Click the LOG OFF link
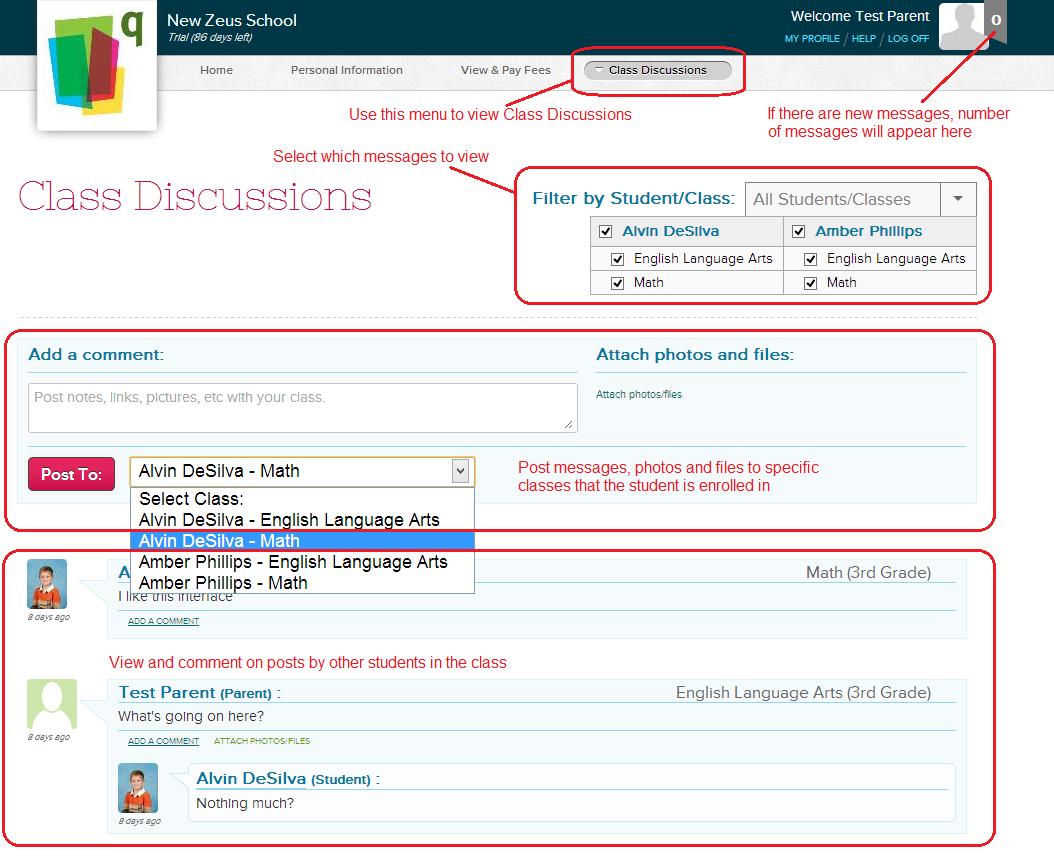 [908, 38]
